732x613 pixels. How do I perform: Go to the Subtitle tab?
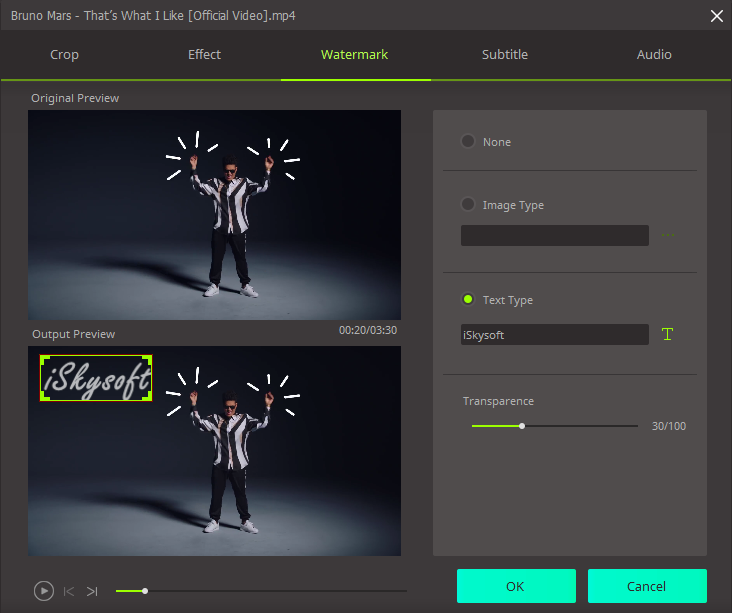(x=504, y=55)
